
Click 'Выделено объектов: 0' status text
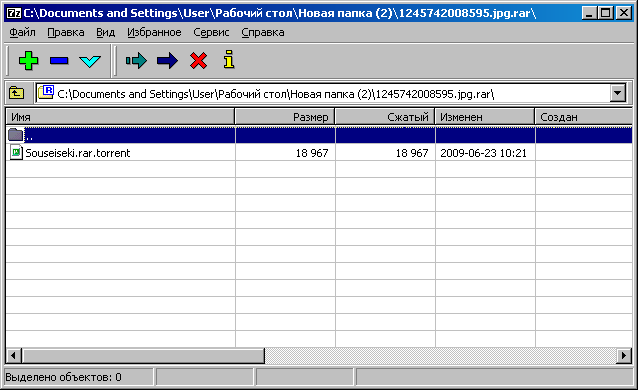click(x=63, y=377)
